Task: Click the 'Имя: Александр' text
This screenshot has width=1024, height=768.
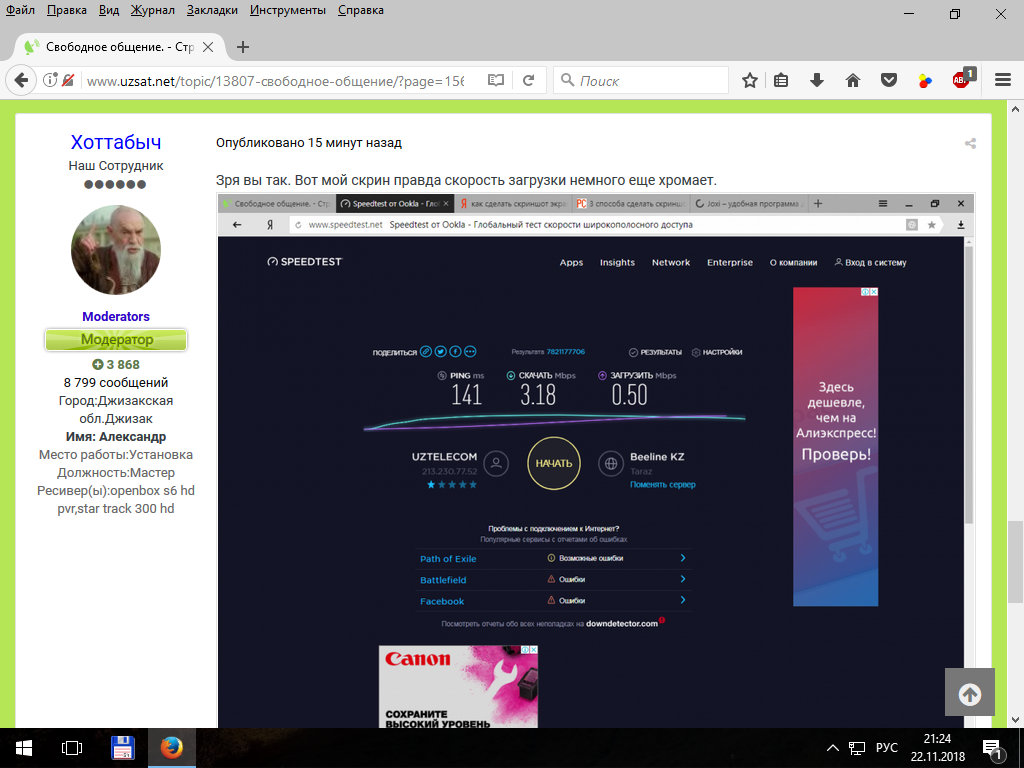Action: coord(116,437)
